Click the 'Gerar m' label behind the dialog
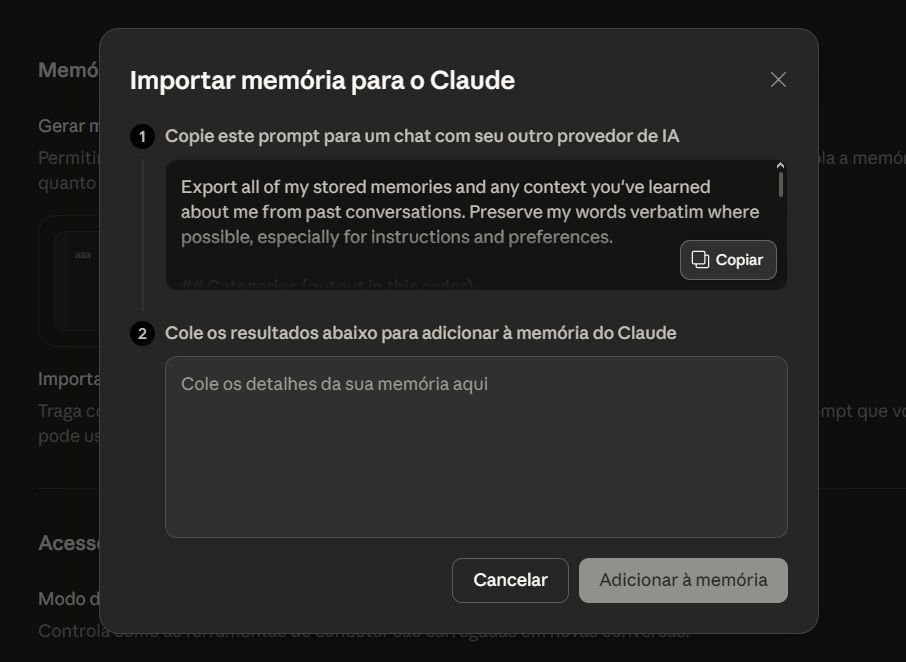906x662 pixels. [68, 127]
